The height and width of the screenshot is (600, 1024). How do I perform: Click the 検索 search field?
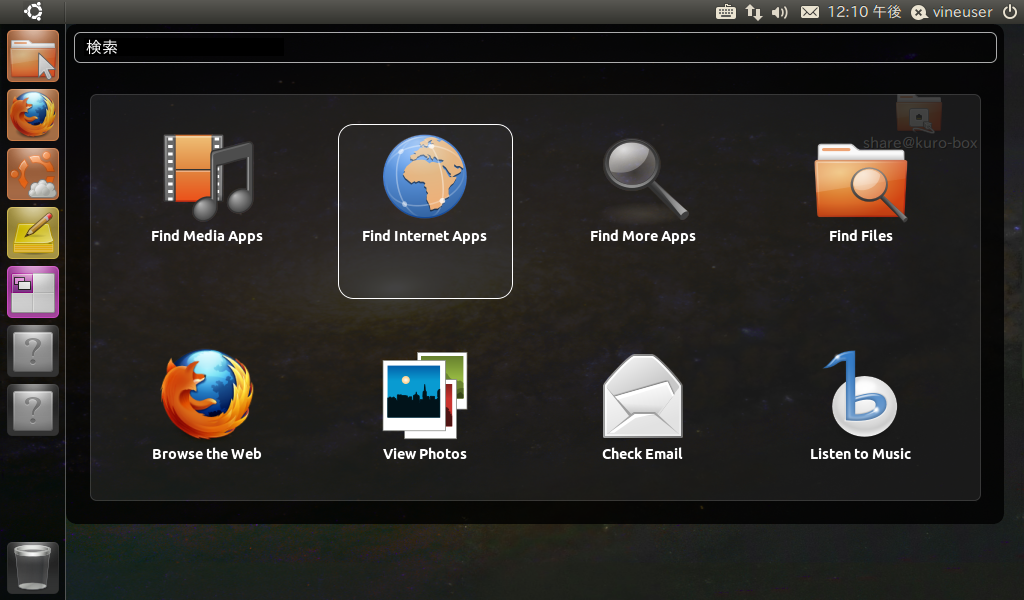pos(536,47)
